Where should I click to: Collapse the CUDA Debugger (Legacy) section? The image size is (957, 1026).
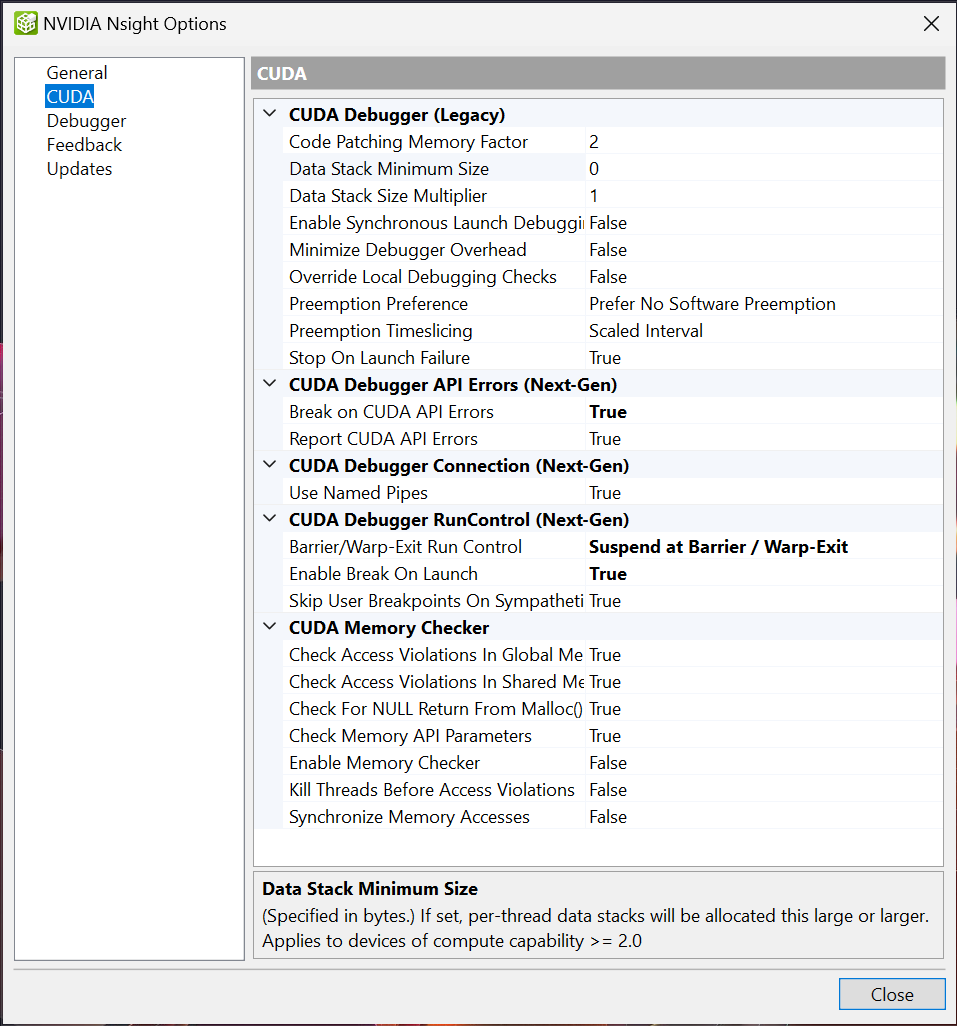[x=270, y=114]
